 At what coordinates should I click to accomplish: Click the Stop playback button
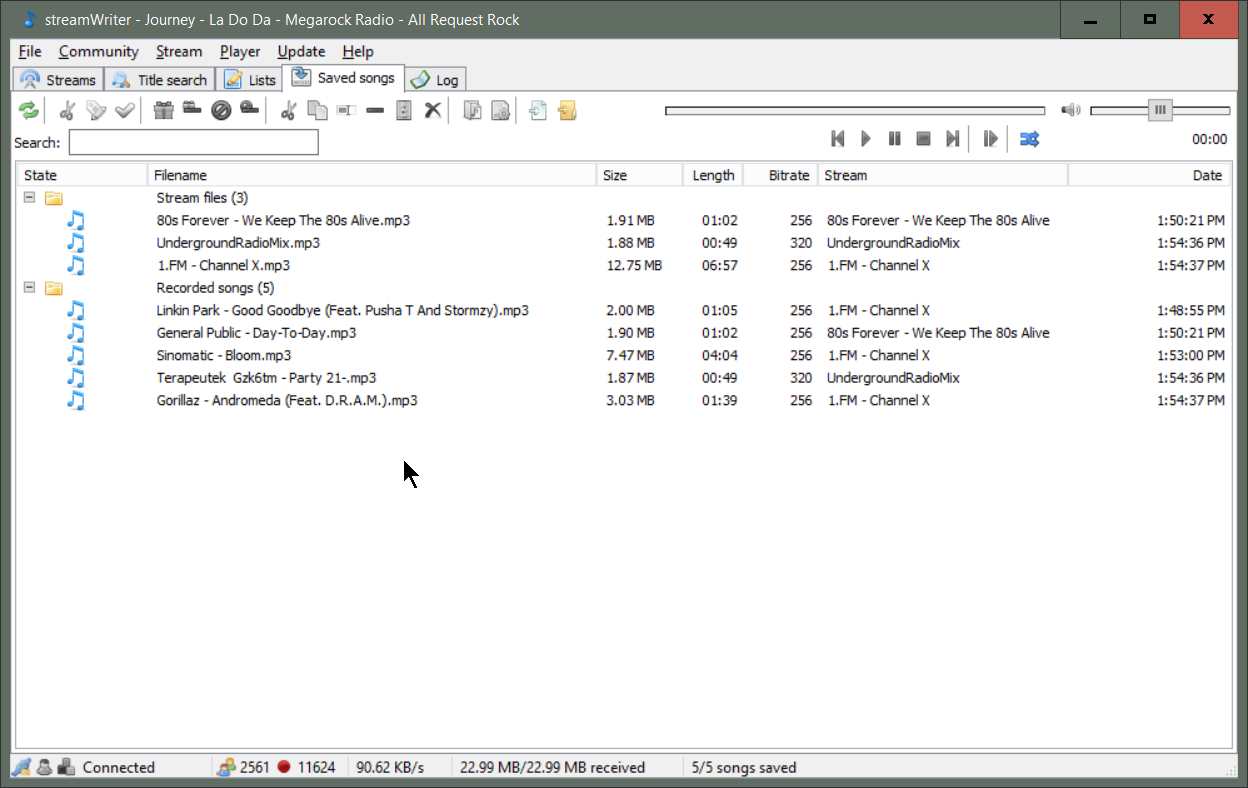924,139
